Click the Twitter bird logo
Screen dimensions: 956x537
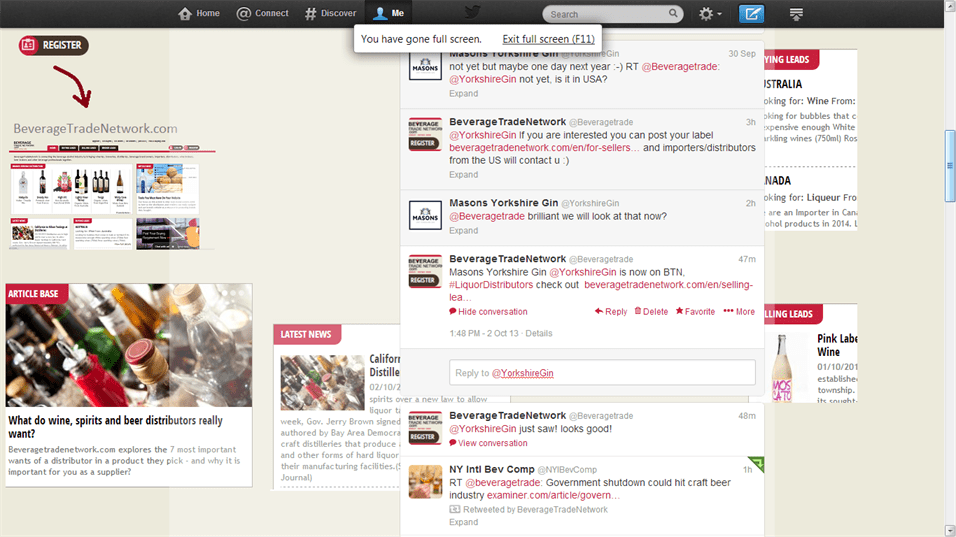click(473, 12)
